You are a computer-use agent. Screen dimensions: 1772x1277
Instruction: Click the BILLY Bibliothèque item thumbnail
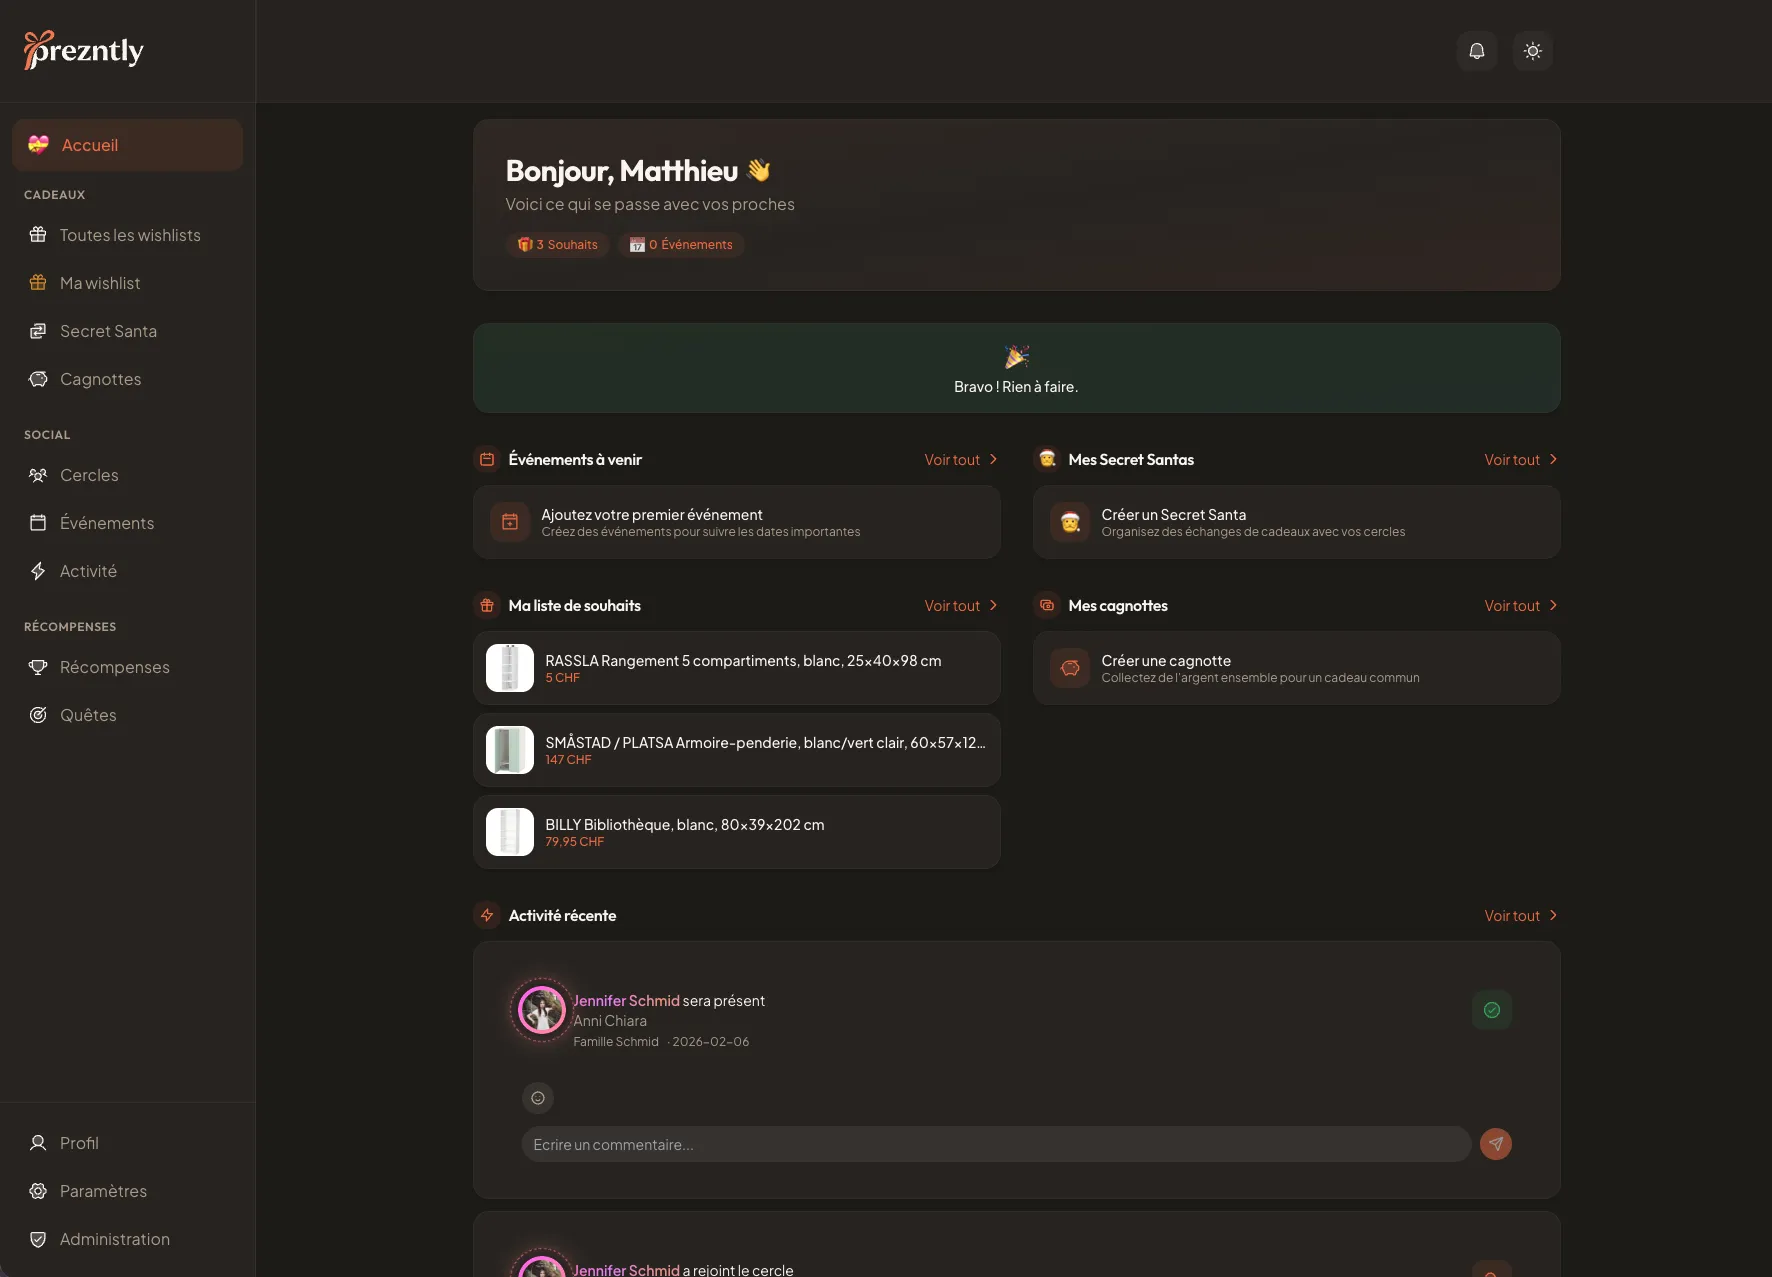click(x=509, y=831)
